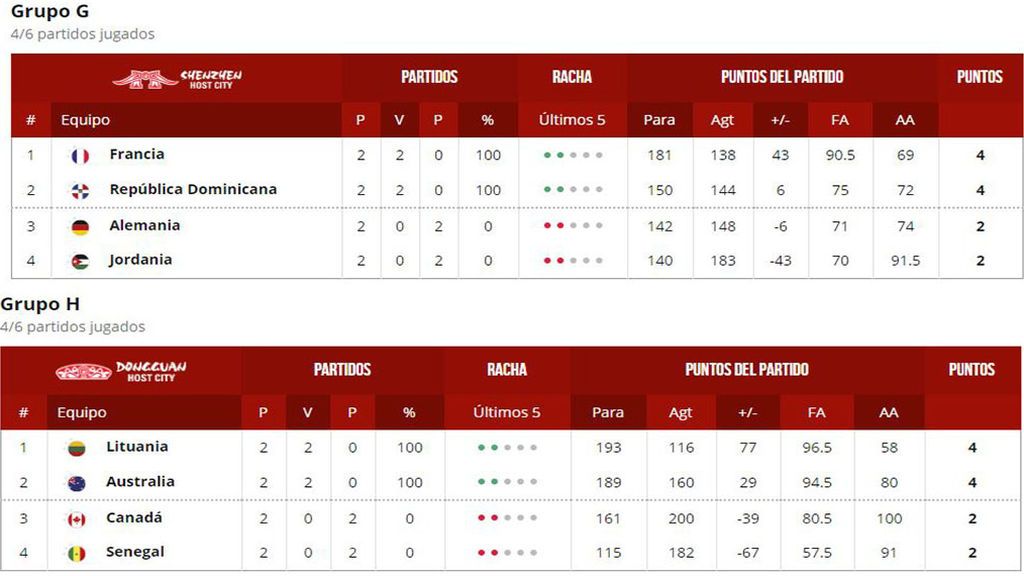Open the Francia team link

(x=137, y=154)
